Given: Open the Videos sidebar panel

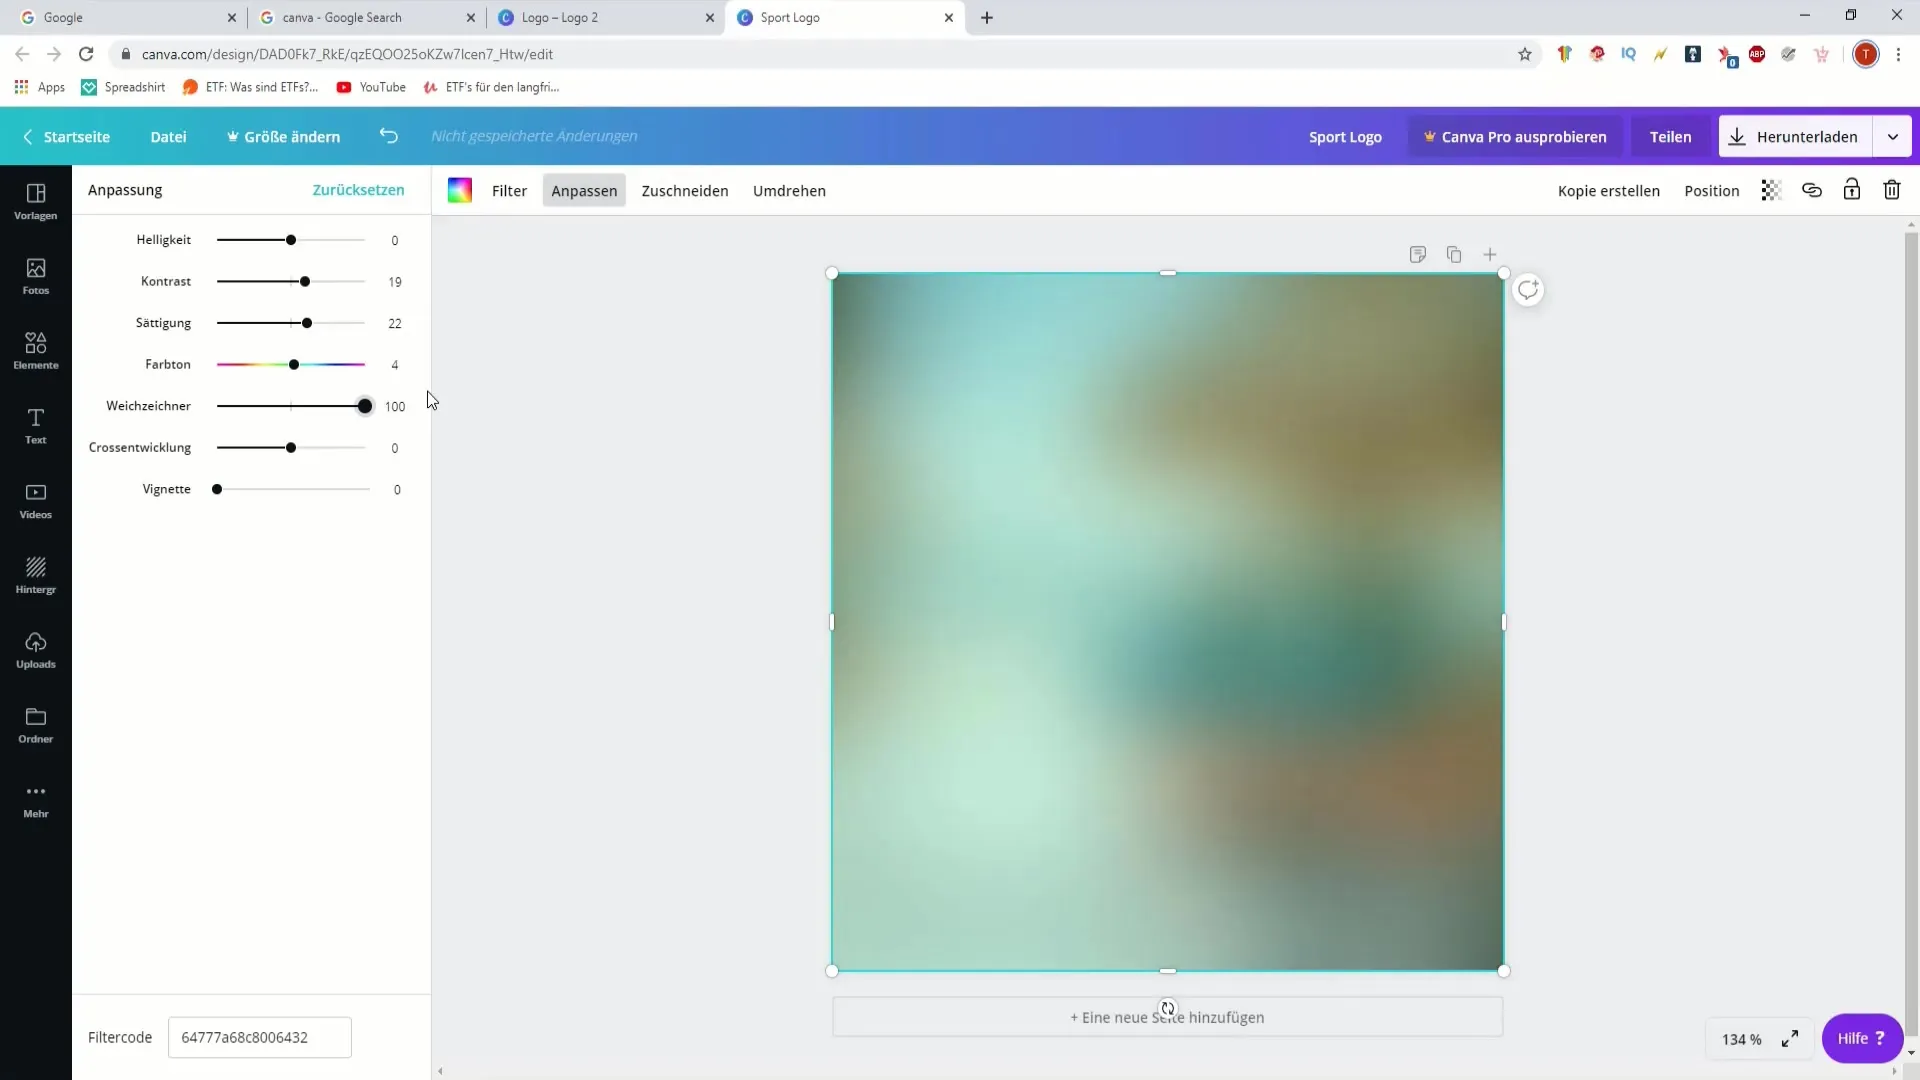Looking at the screenshot, I should point(36,501).
